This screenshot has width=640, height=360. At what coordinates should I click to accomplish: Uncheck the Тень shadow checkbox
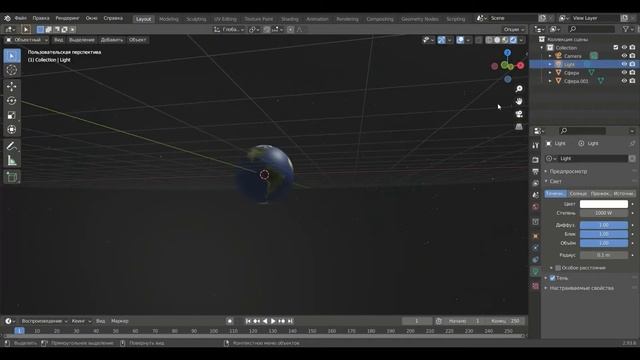pyautogui.click(x=552, y=278)
